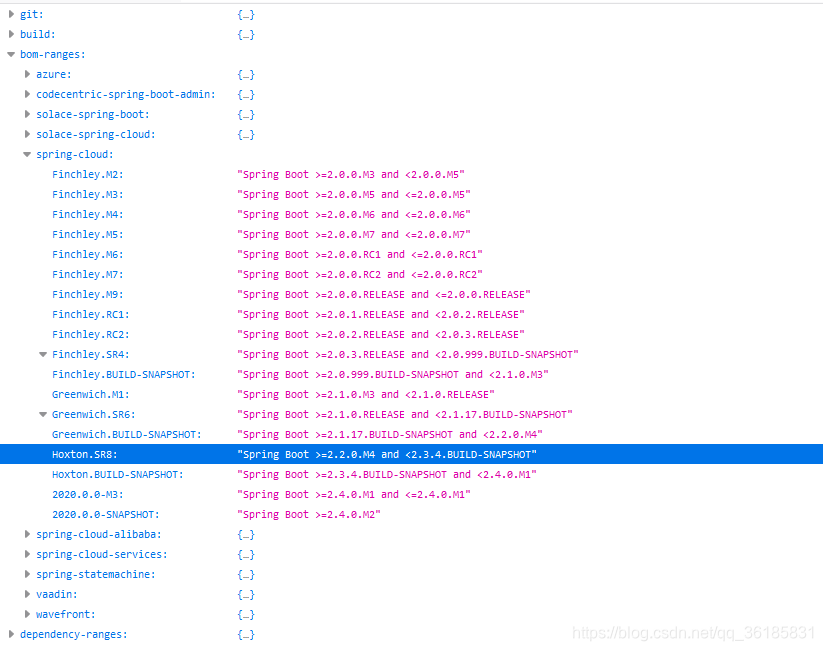Click value "Spring Boot >=2.3.4.BUILD-SNAPSHOT and <2.4.0.M1"
Screen dimensions: 823x651
click(387, 474)
